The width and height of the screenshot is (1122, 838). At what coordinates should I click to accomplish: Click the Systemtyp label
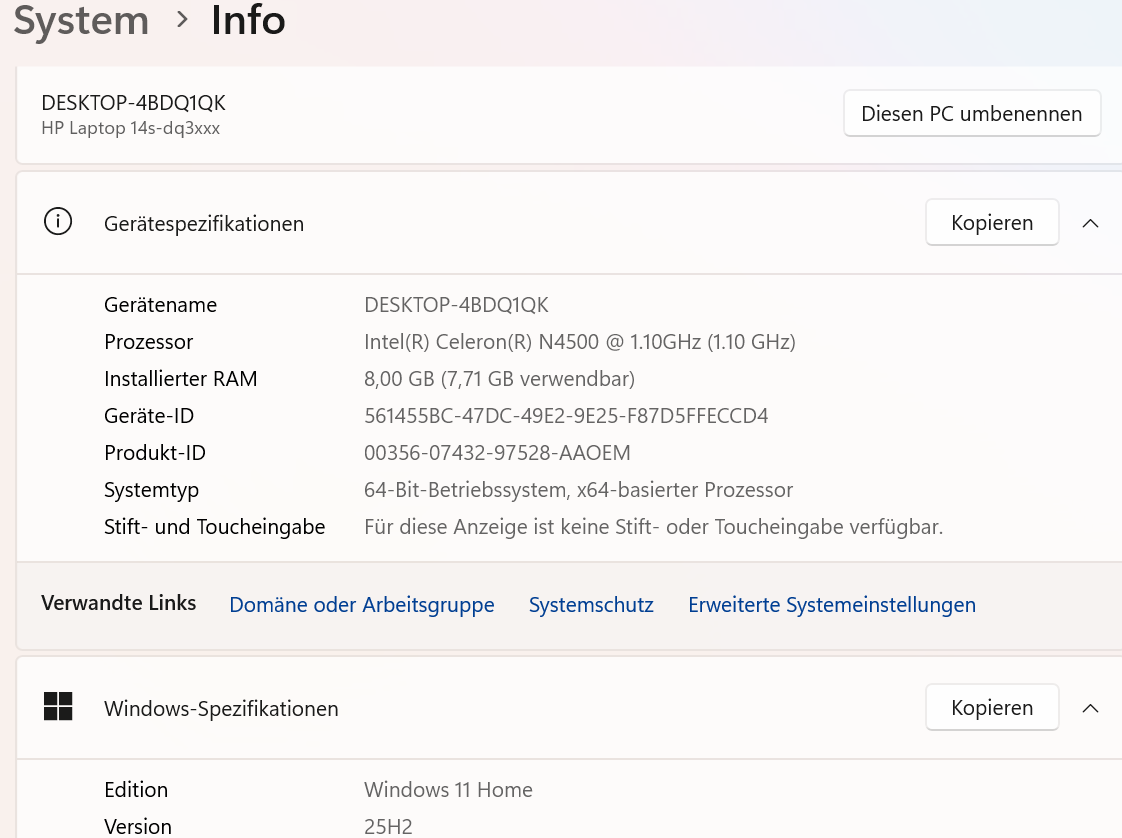pos(152,490)
